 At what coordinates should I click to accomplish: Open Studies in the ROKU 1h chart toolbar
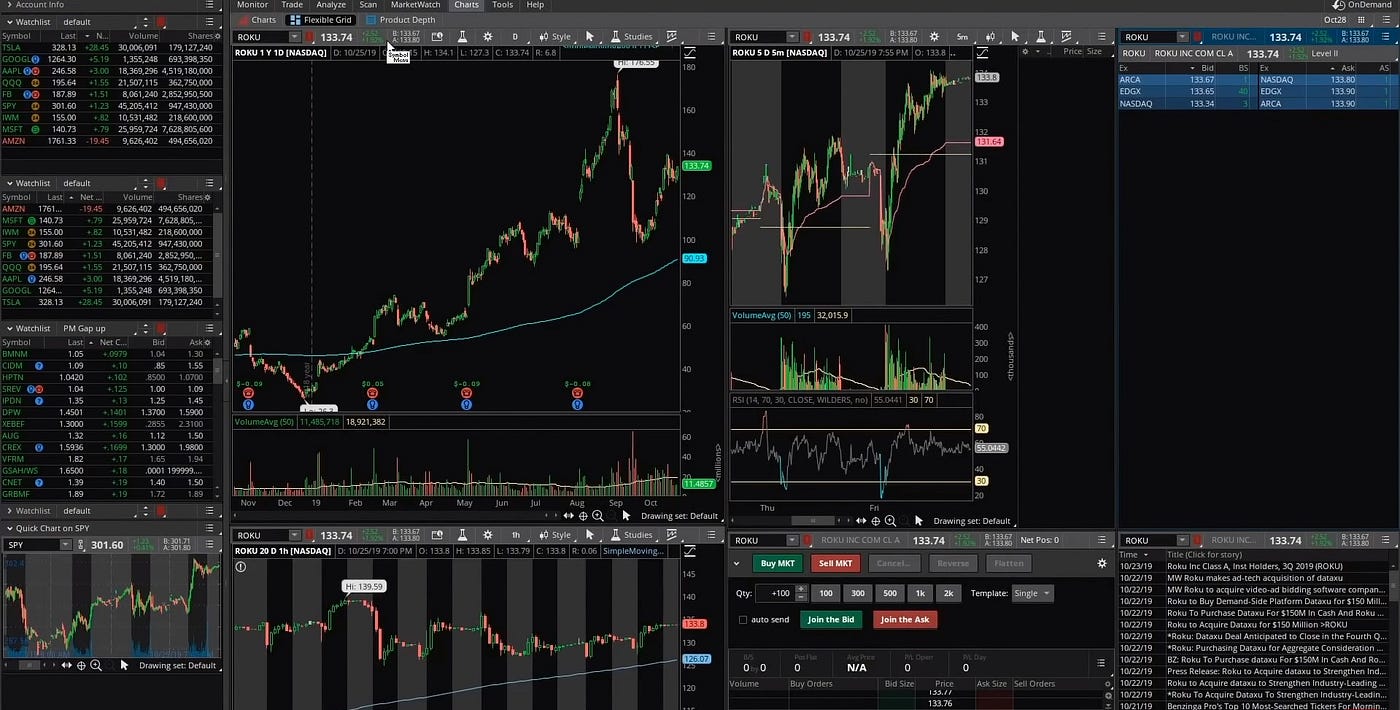click(x=632, y=535)
